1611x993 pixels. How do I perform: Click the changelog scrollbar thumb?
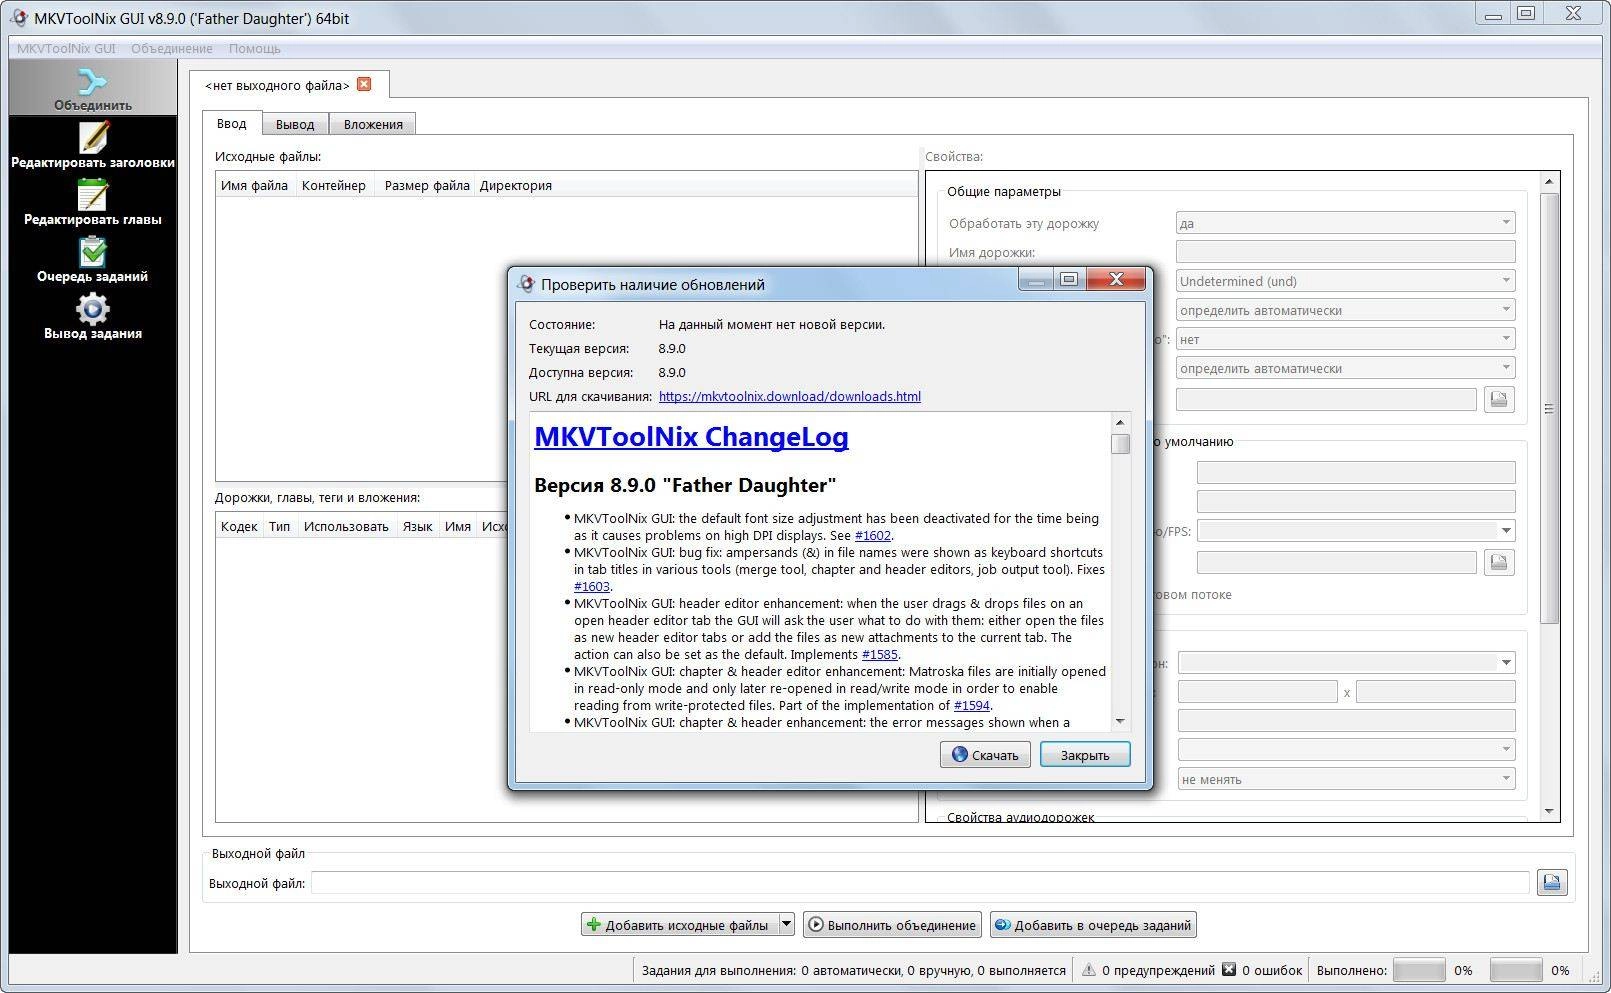(x=1121, y=443)
